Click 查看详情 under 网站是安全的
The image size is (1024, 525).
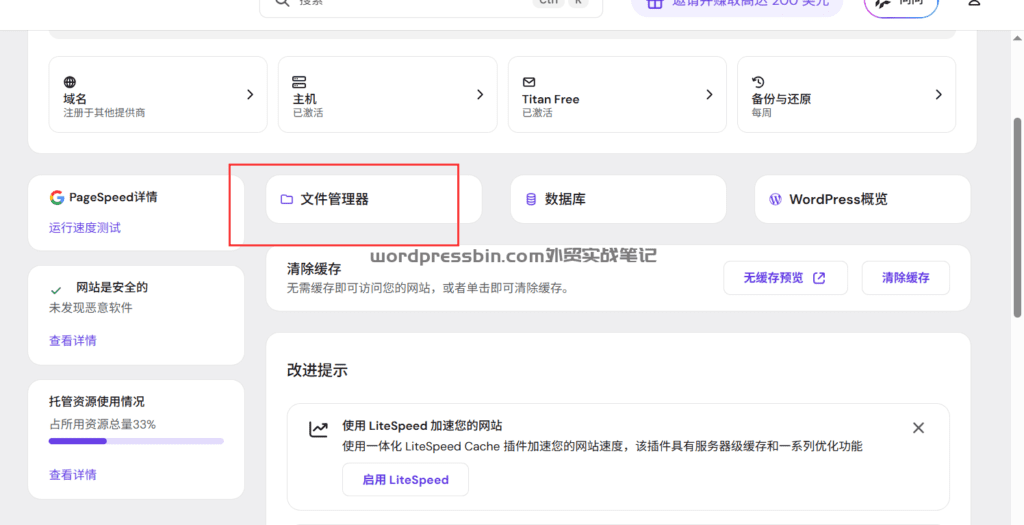point(72,341)
